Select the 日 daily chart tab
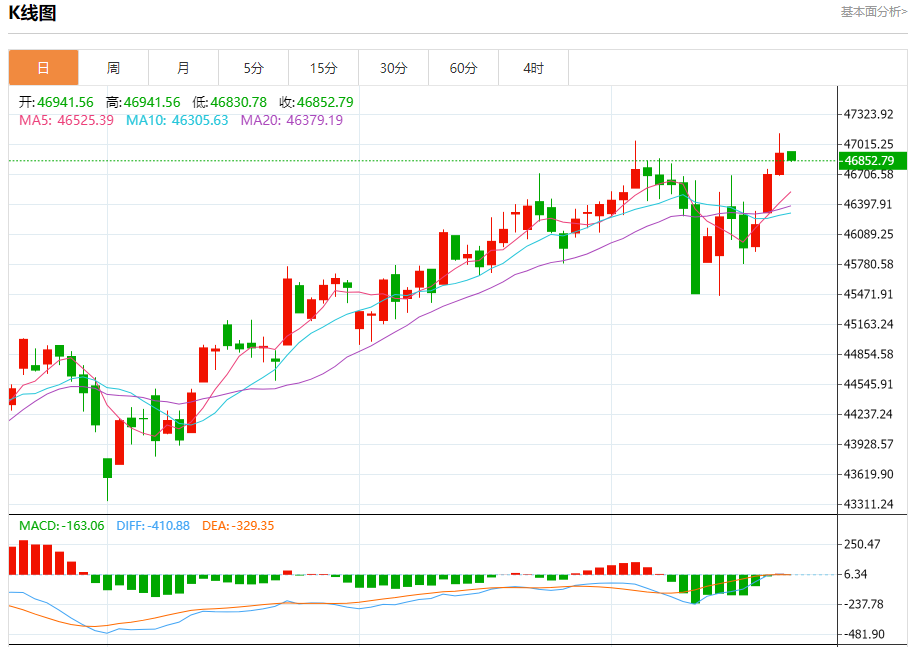 click(x=43, y=68)
